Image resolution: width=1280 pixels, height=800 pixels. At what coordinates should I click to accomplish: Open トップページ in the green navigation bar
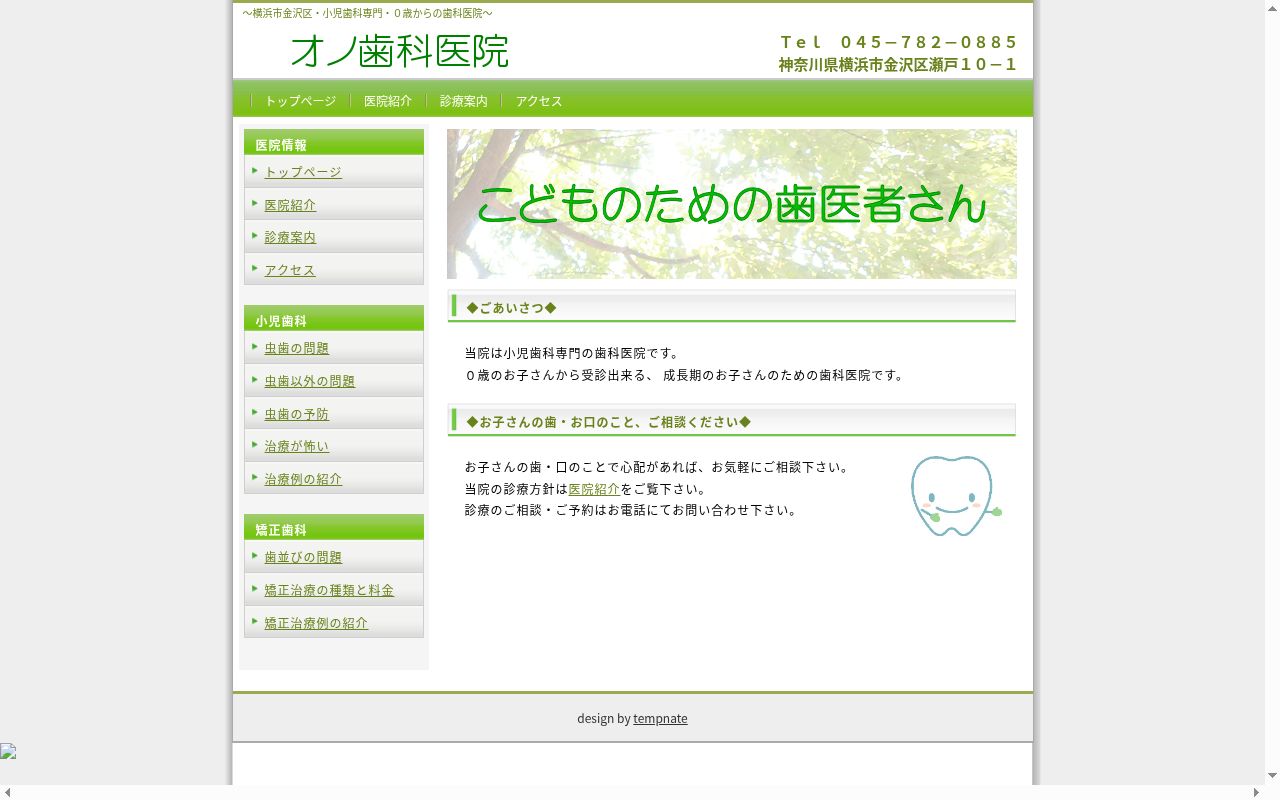(x=300, y=101)
